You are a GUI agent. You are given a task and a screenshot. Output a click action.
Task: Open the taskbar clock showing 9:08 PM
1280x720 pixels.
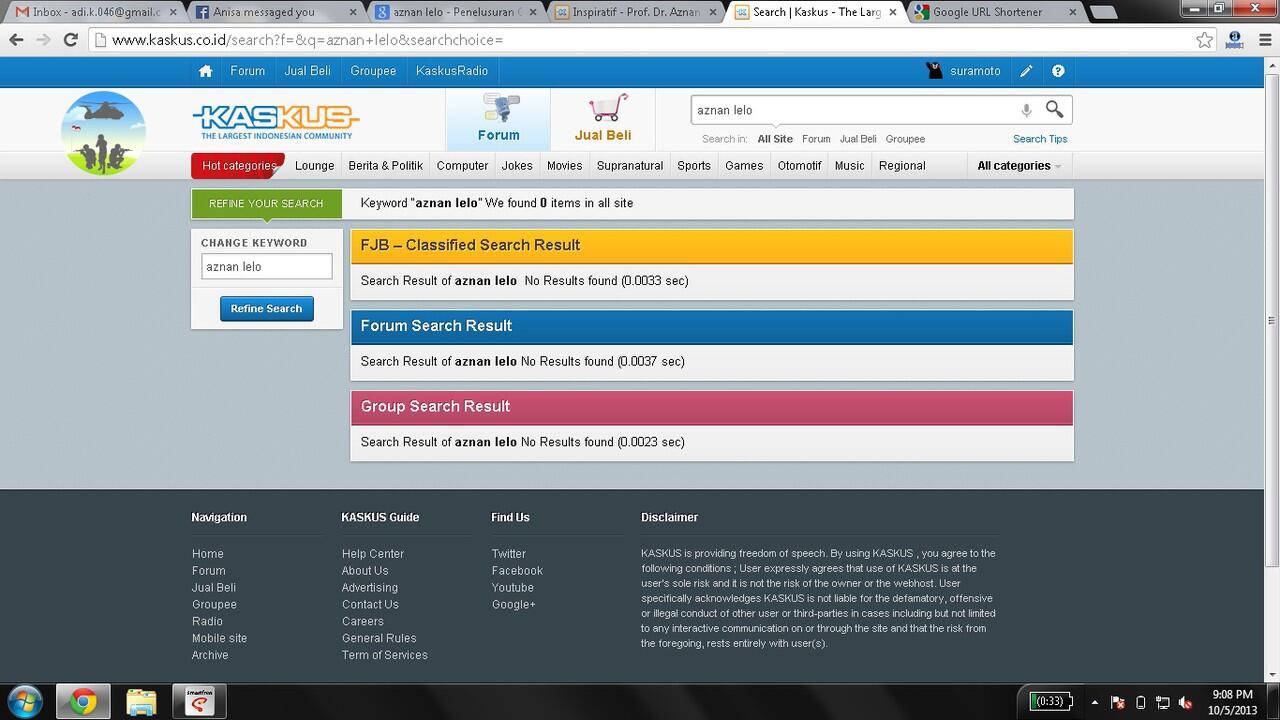(1232, 702)
